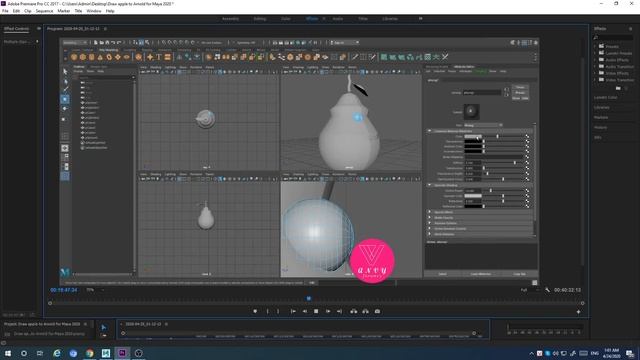Open the Libraries panel in the sidebar
Screen dimensions: 640x360
tap(601, 107)
